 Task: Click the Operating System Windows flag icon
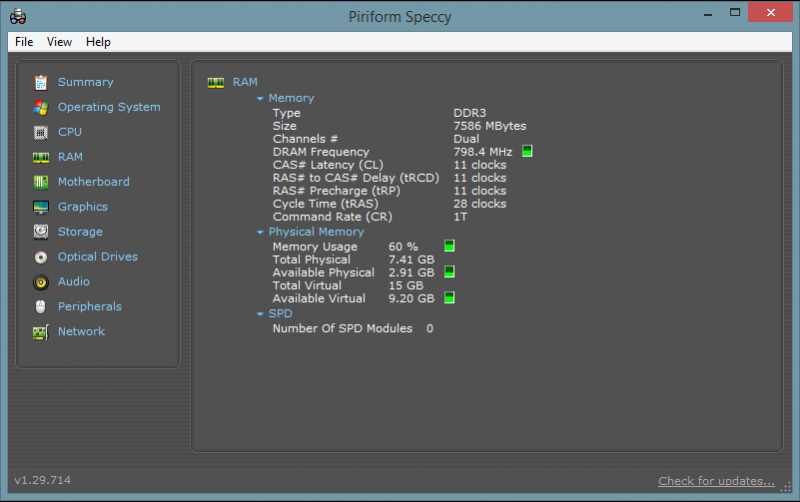coord(41,107)
